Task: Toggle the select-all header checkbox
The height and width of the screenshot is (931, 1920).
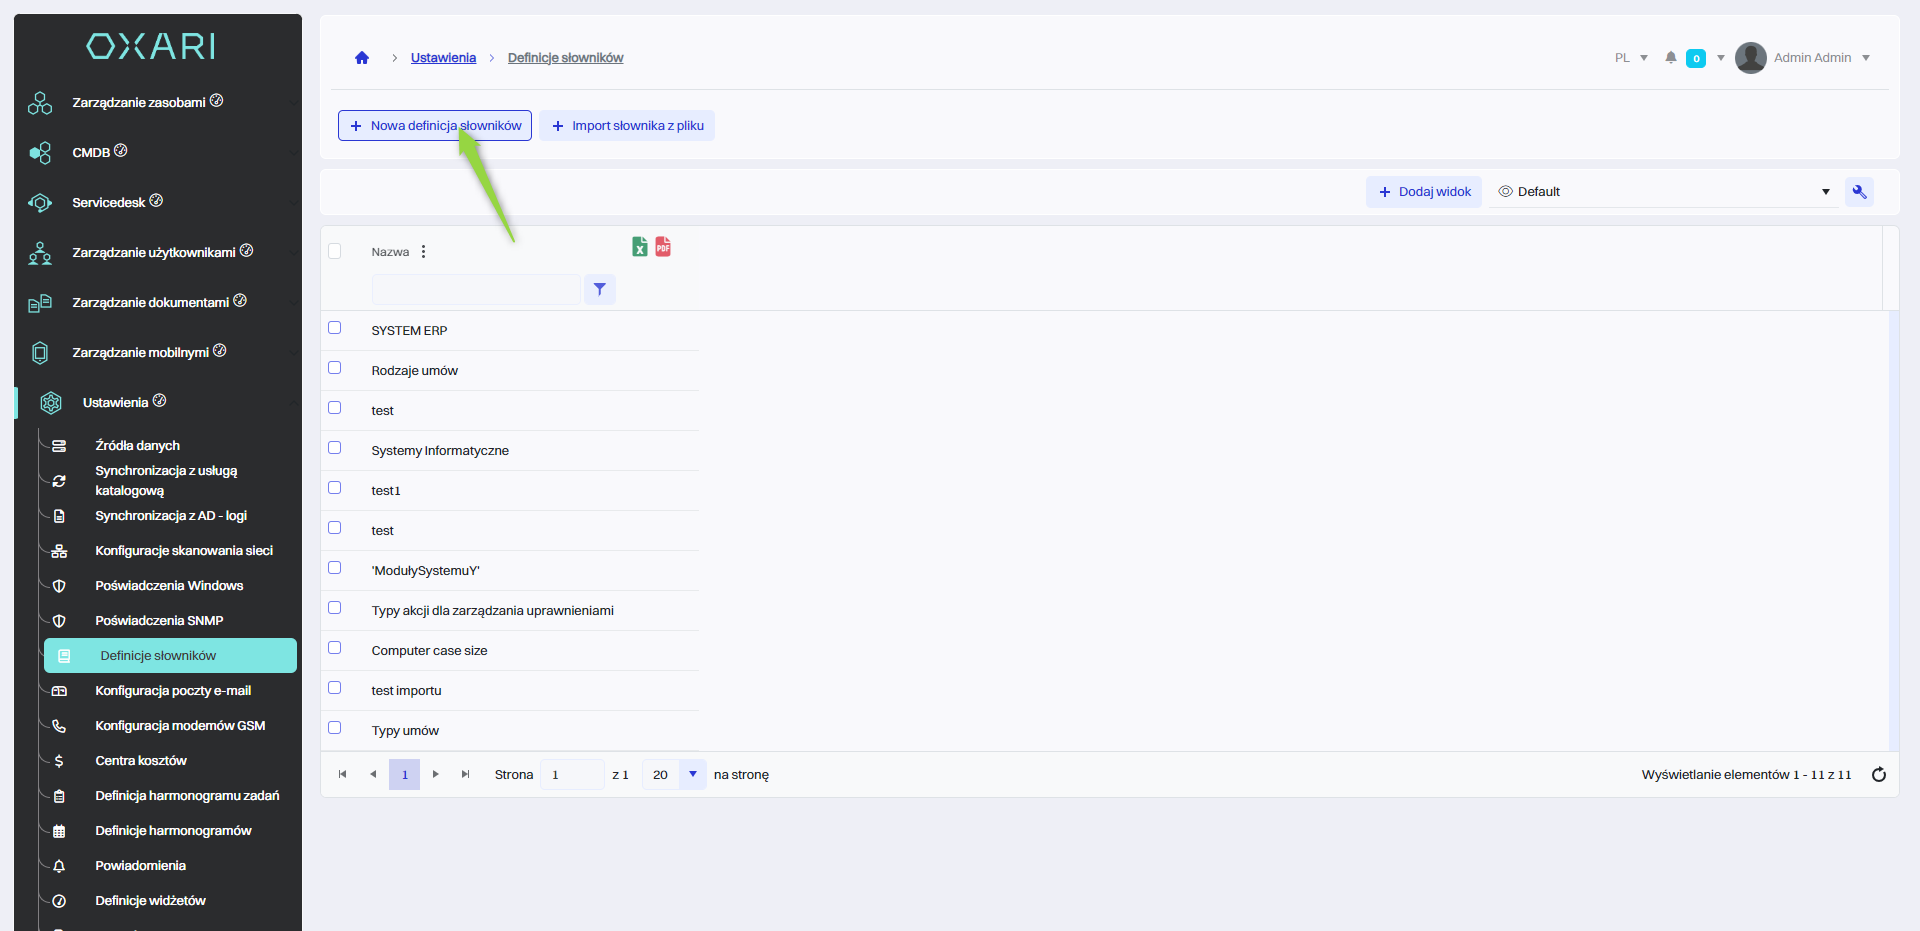Action: [335, 251]
